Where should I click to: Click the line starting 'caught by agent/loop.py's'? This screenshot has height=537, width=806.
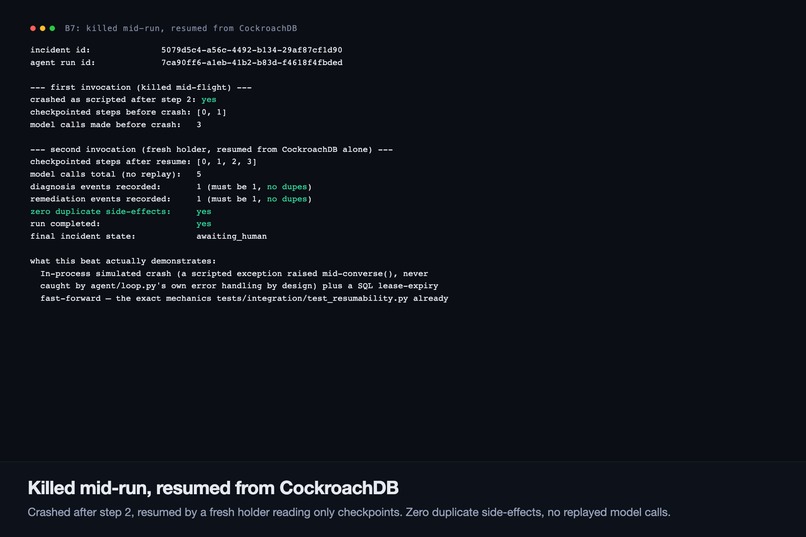click(239, 286)
